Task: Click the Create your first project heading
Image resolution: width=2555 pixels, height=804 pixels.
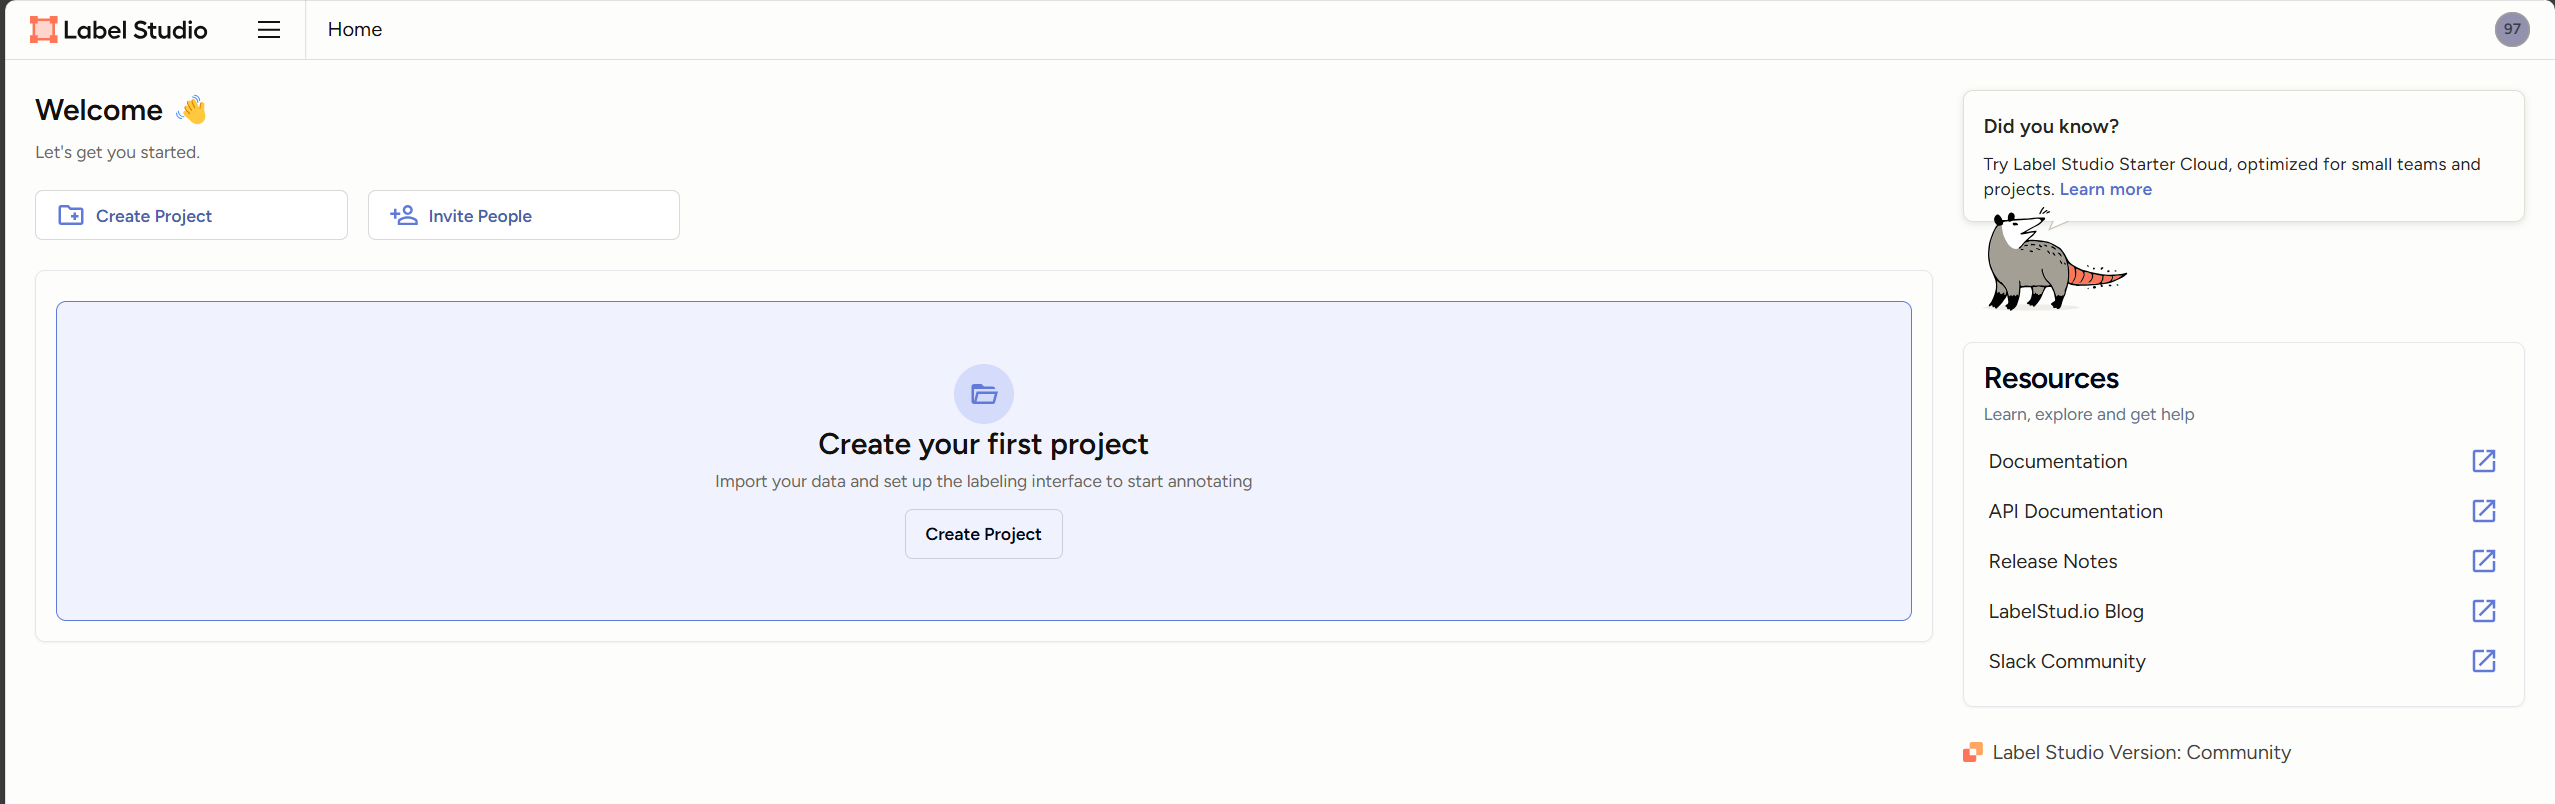Action: [x=983, y=444]
